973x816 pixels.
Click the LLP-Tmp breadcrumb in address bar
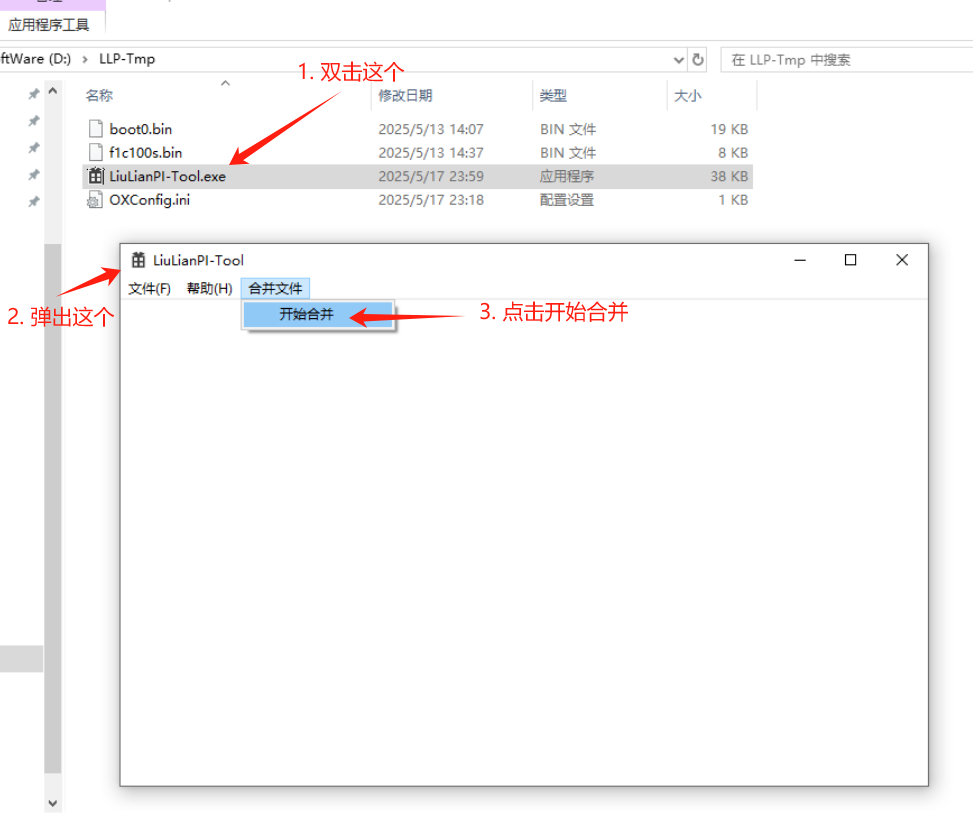[x=127, y=59]
